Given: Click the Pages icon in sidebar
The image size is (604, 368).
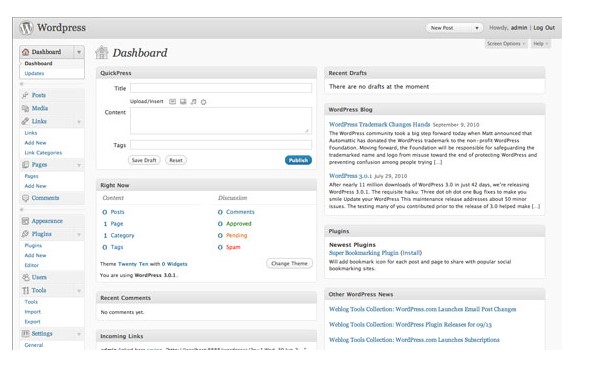Looking at the screenshot, I should 25,165.
